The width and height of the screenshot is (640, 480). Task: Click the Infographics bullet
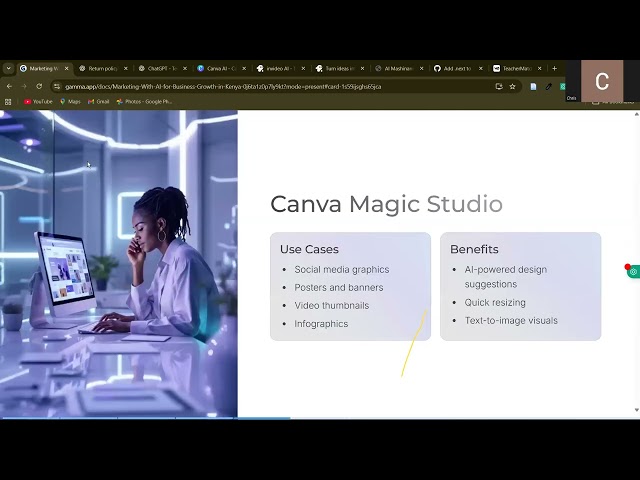click(321, 324)
